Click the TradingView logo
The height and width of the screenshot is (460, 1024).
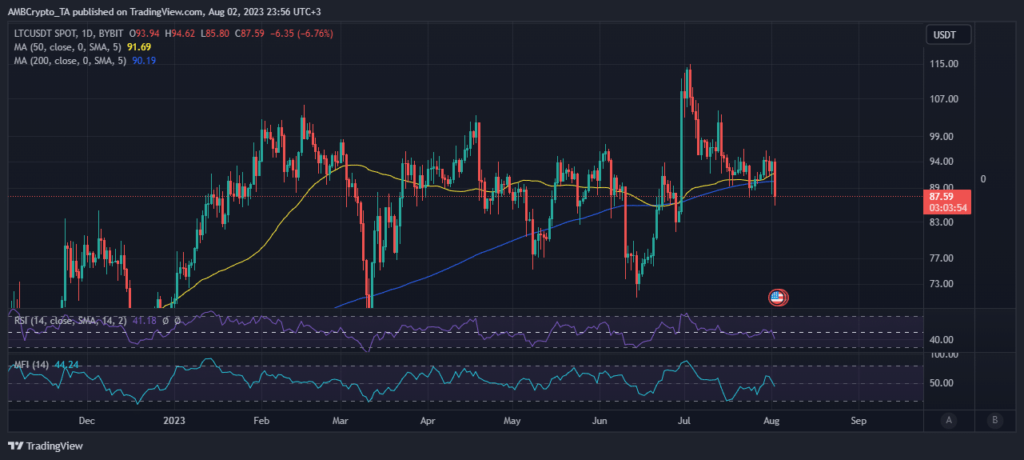click(46, 446)
